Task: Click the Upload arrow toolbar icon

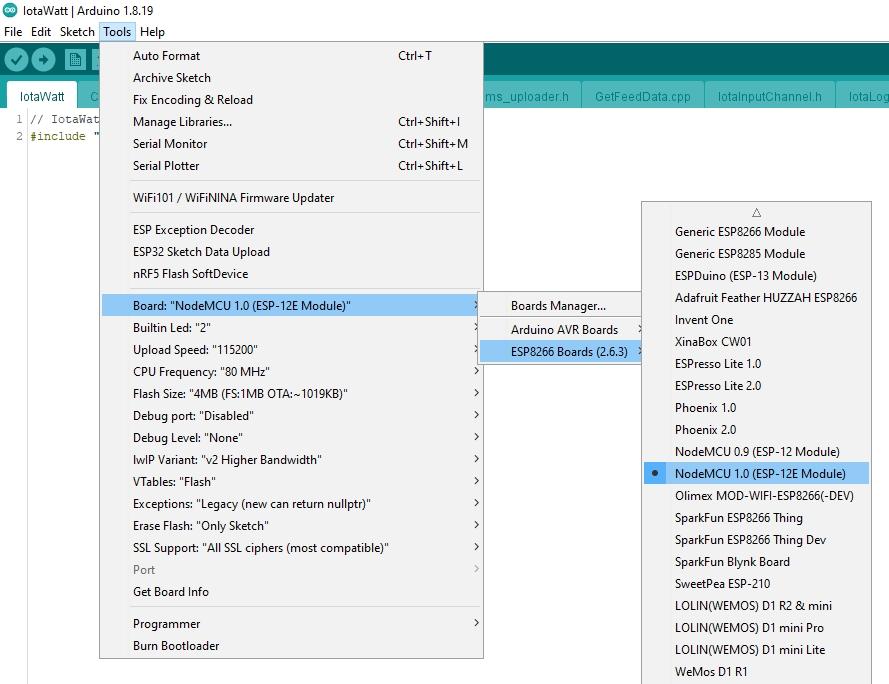Action: pos(43,60)
